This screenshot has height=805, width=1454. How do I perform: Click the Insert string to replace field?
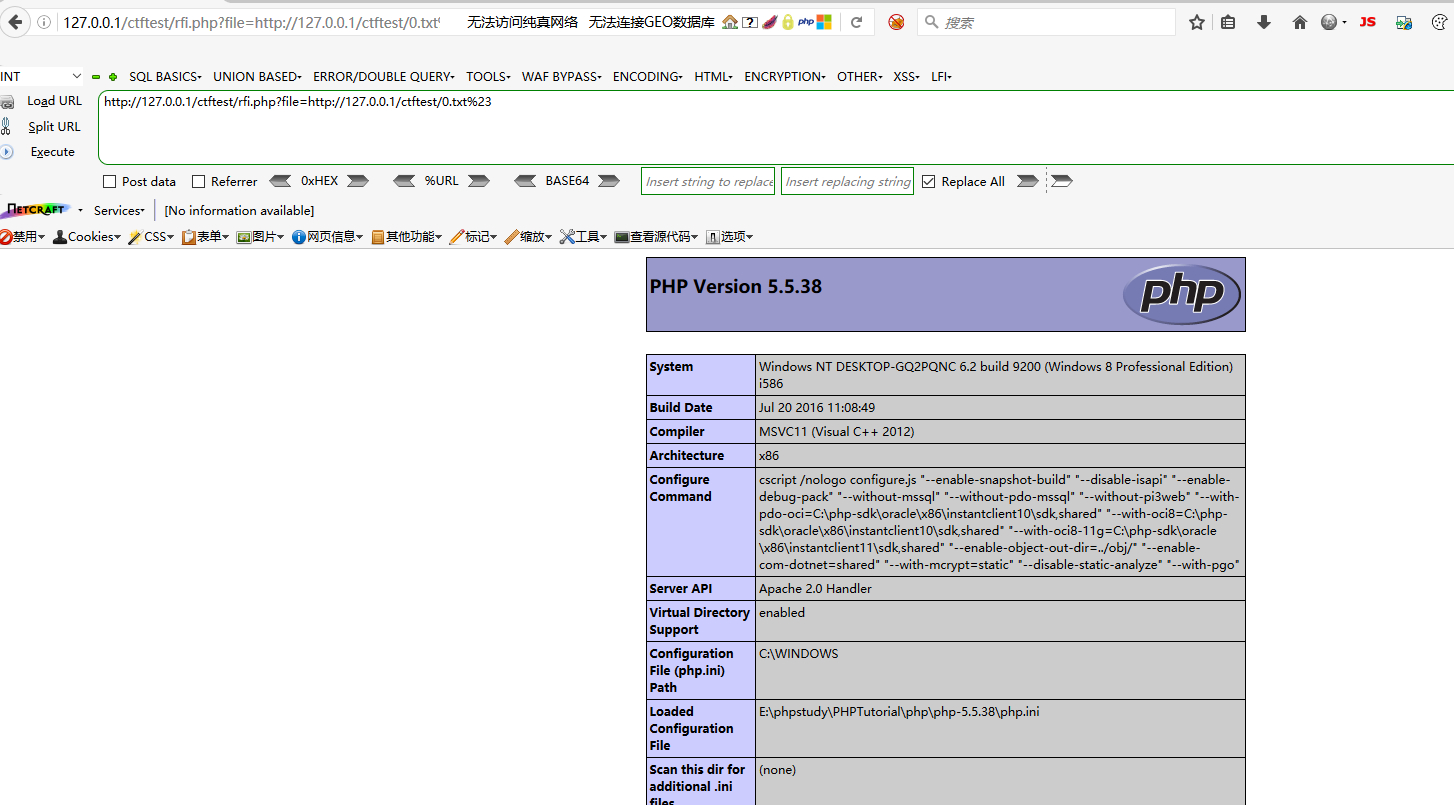[x=708, y=182]
